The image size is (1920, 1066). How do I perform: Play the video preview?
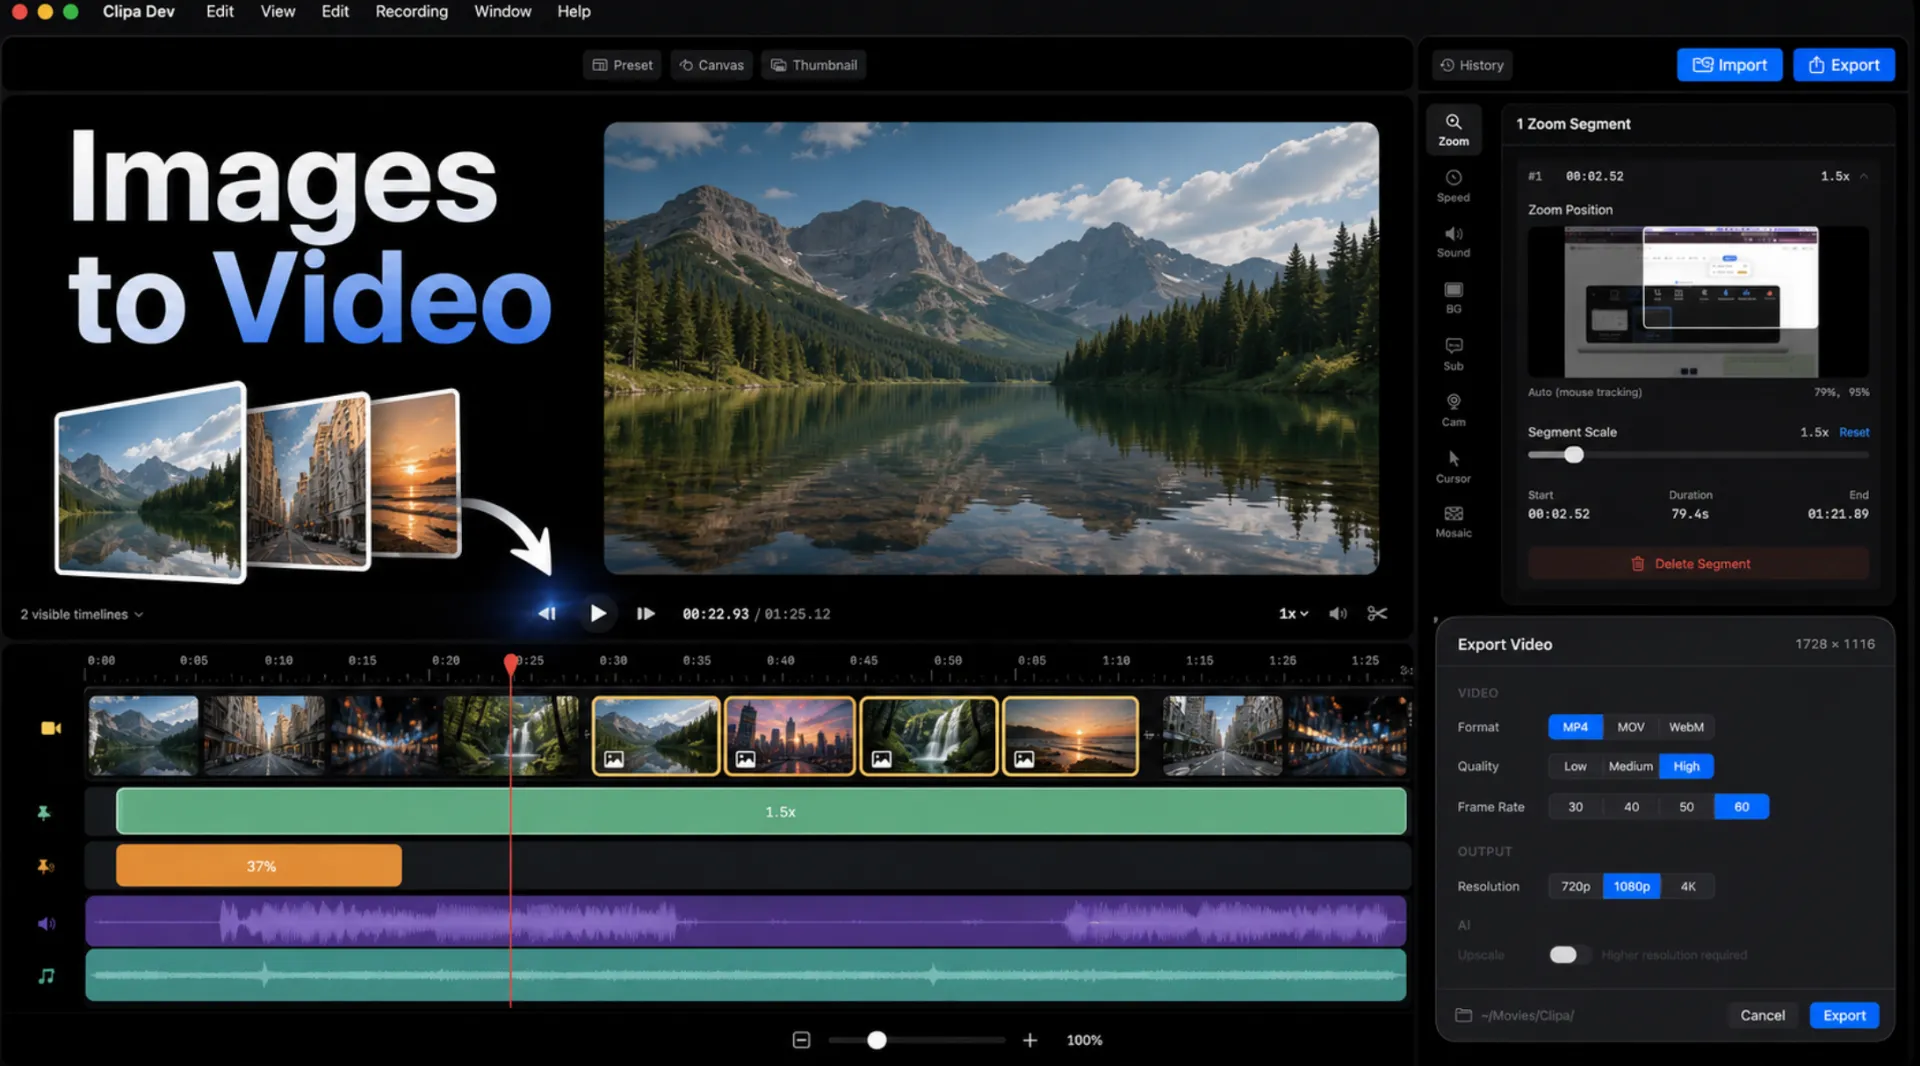coord(597,613)
